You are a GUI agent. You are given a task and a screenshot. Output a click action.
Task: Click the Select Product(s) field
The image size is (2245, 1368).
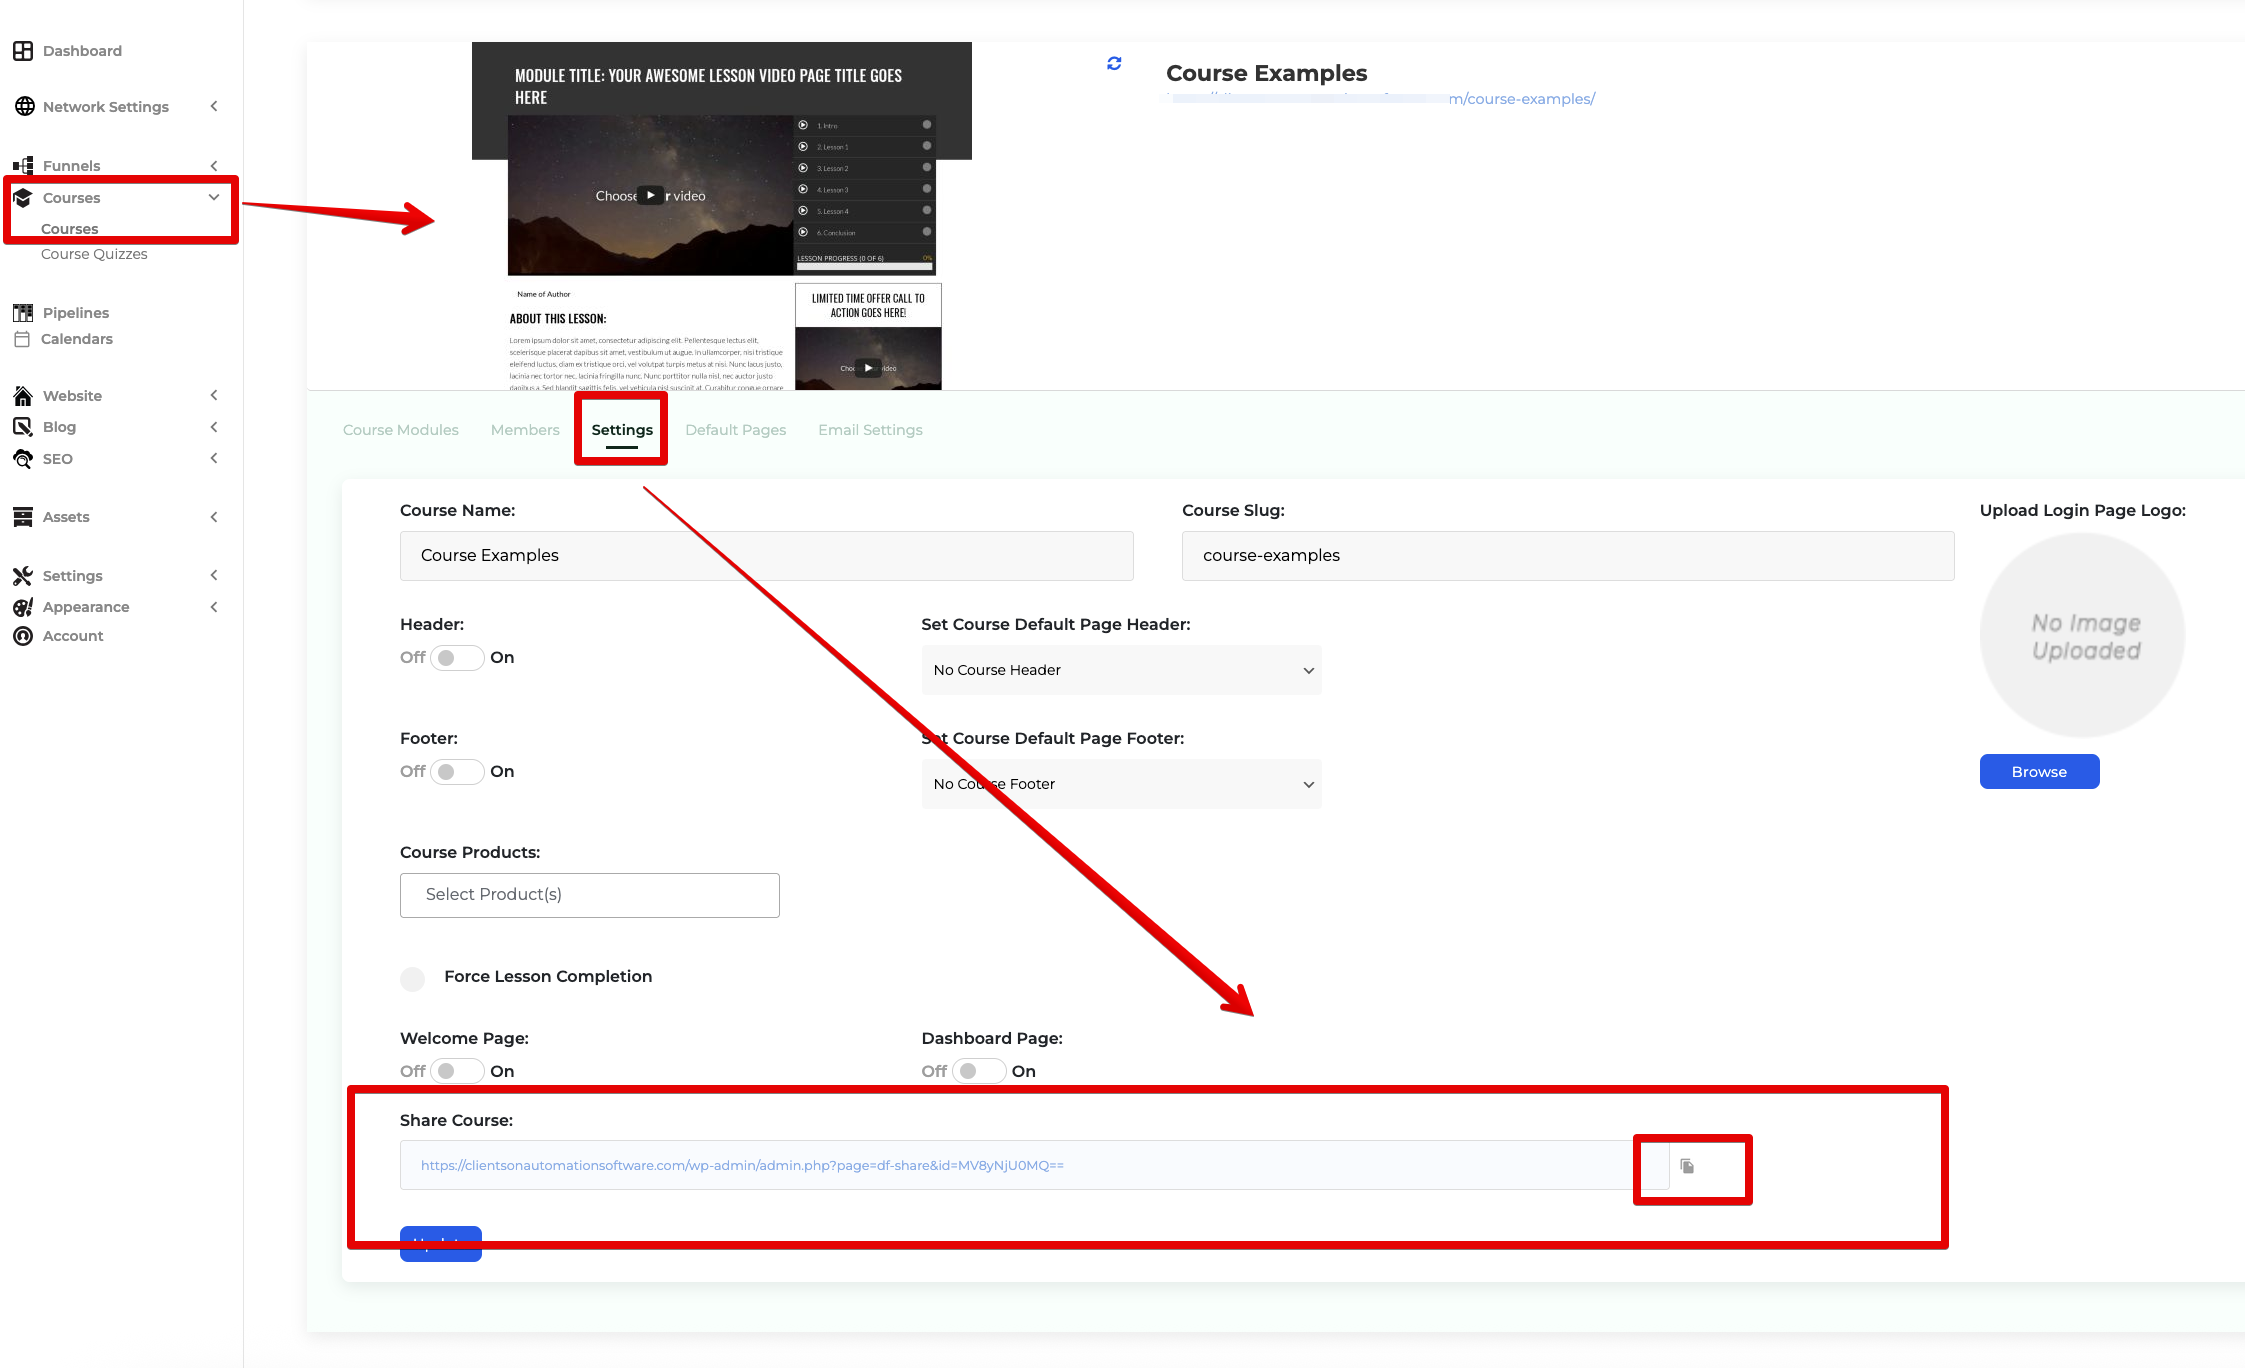pos(589,894)
